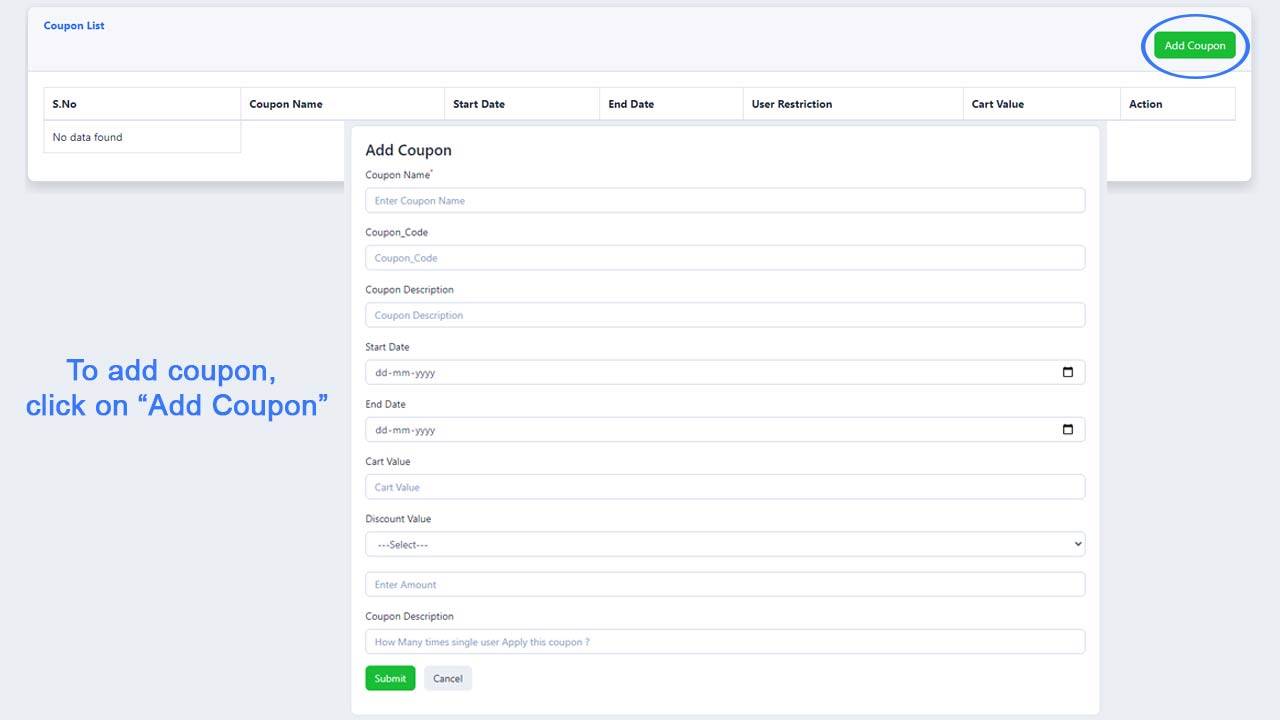Cancel the Add Coupon form
The height and width of the screenshot is (720, 1280).
(447, 678)
